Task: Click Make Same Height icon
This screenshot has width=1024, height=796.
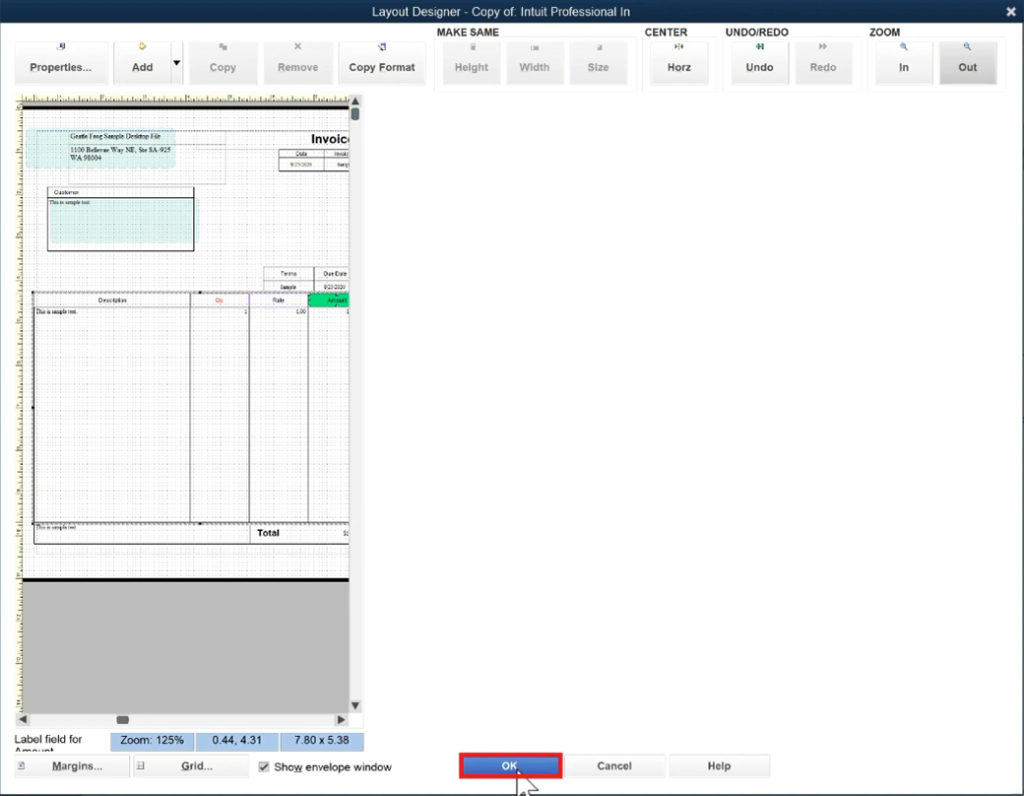Action: pos(470,63)
